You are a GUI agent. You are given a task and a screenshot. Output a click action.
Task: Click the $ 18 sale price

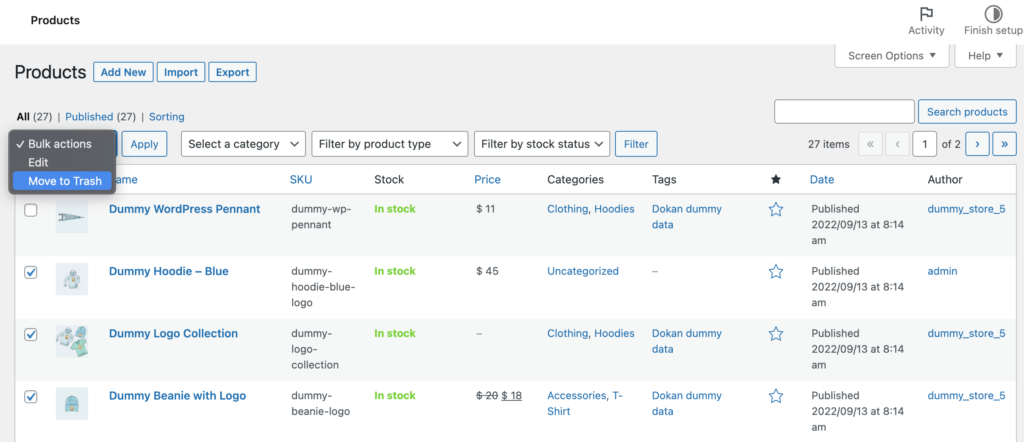pyautogui.click(x=511, y=396)
